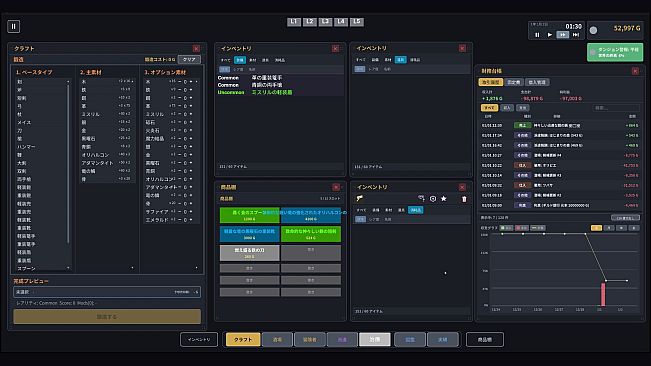Click the fast-forward icon in the time control
The width and height of the screenshot is (651, 366).
[563, 35]
